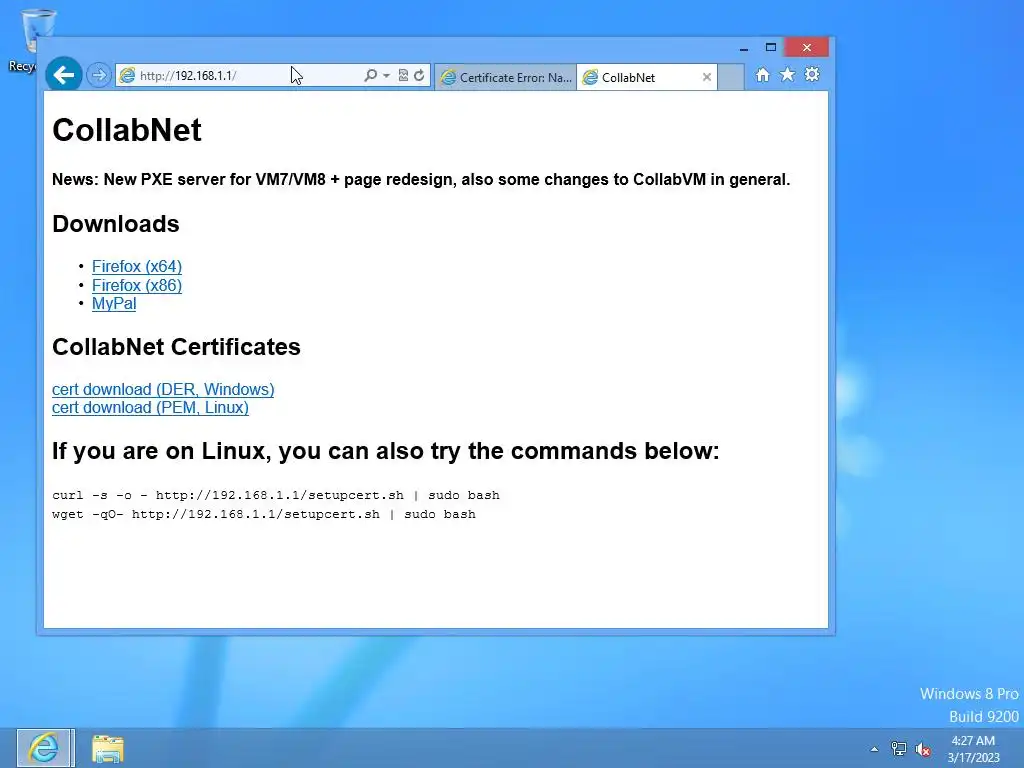Open the Home page icon

pyautogui.click(x=762, y=74)
